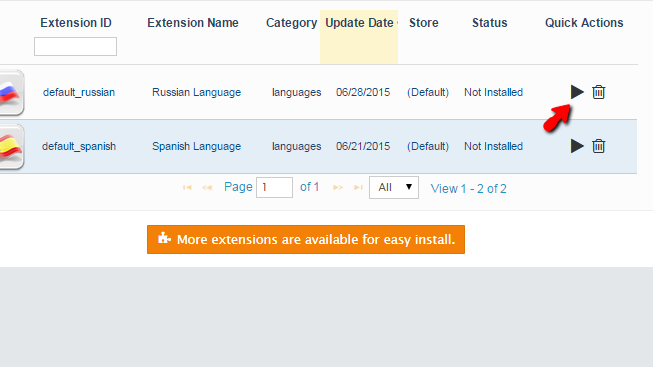The height and width of the screenshot is (367, 653).
Task: Click the Spanish Language name cell
Action: pyautogui.click(x=196, y=146)
